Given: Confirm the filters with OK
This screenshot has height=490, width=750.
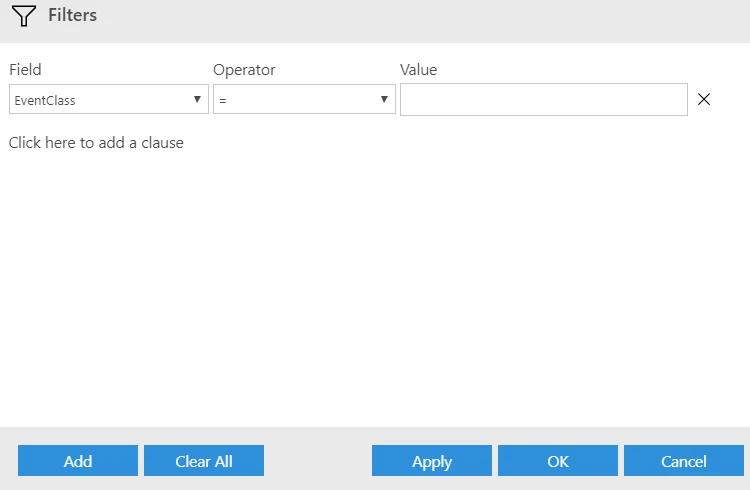Looking at the screenshot, I should tap(558, 461).
